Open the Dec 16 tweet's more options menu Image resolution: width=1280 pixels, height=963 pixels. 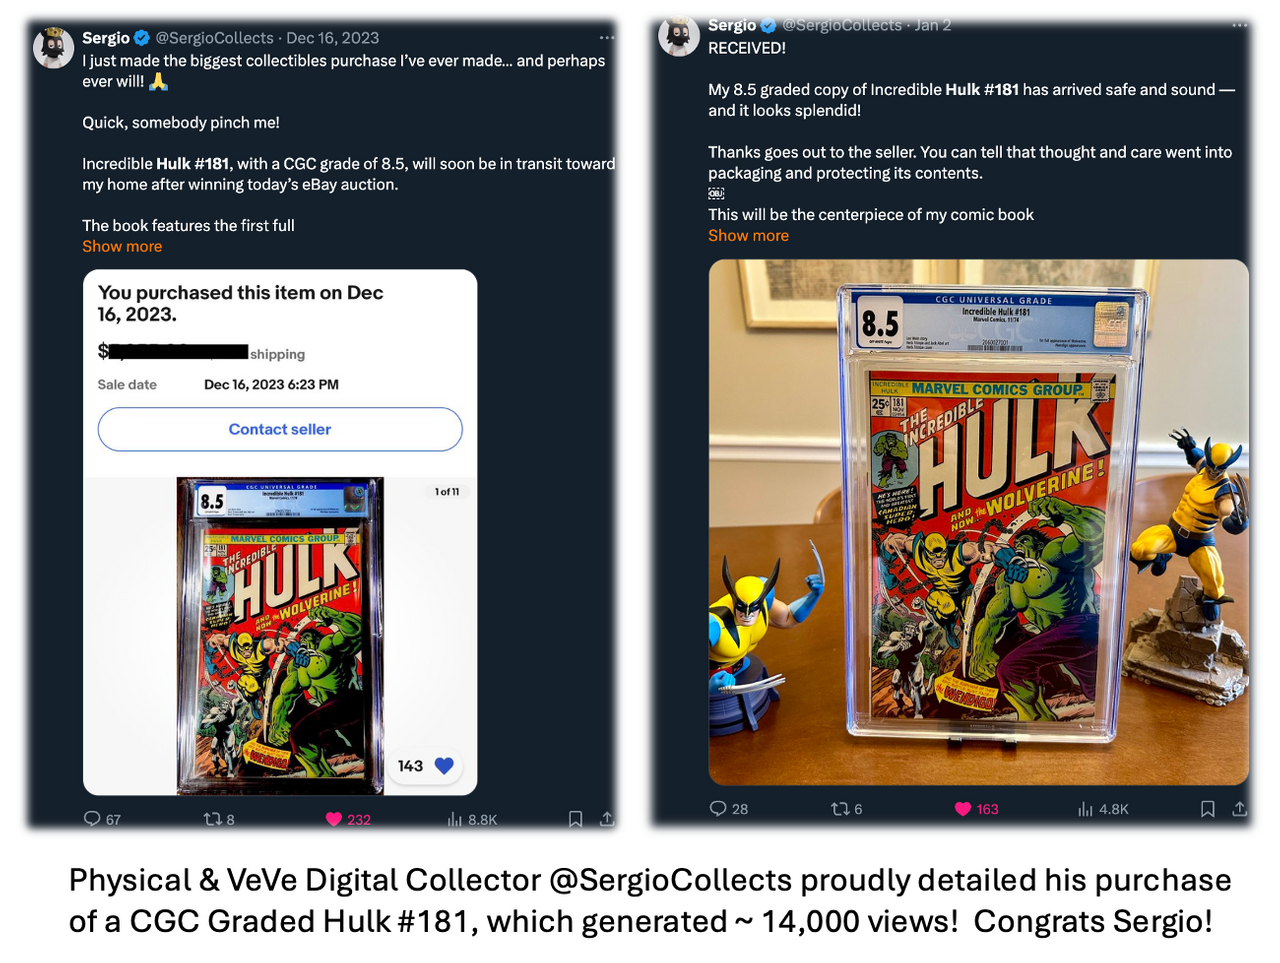[x=606, y=37]
